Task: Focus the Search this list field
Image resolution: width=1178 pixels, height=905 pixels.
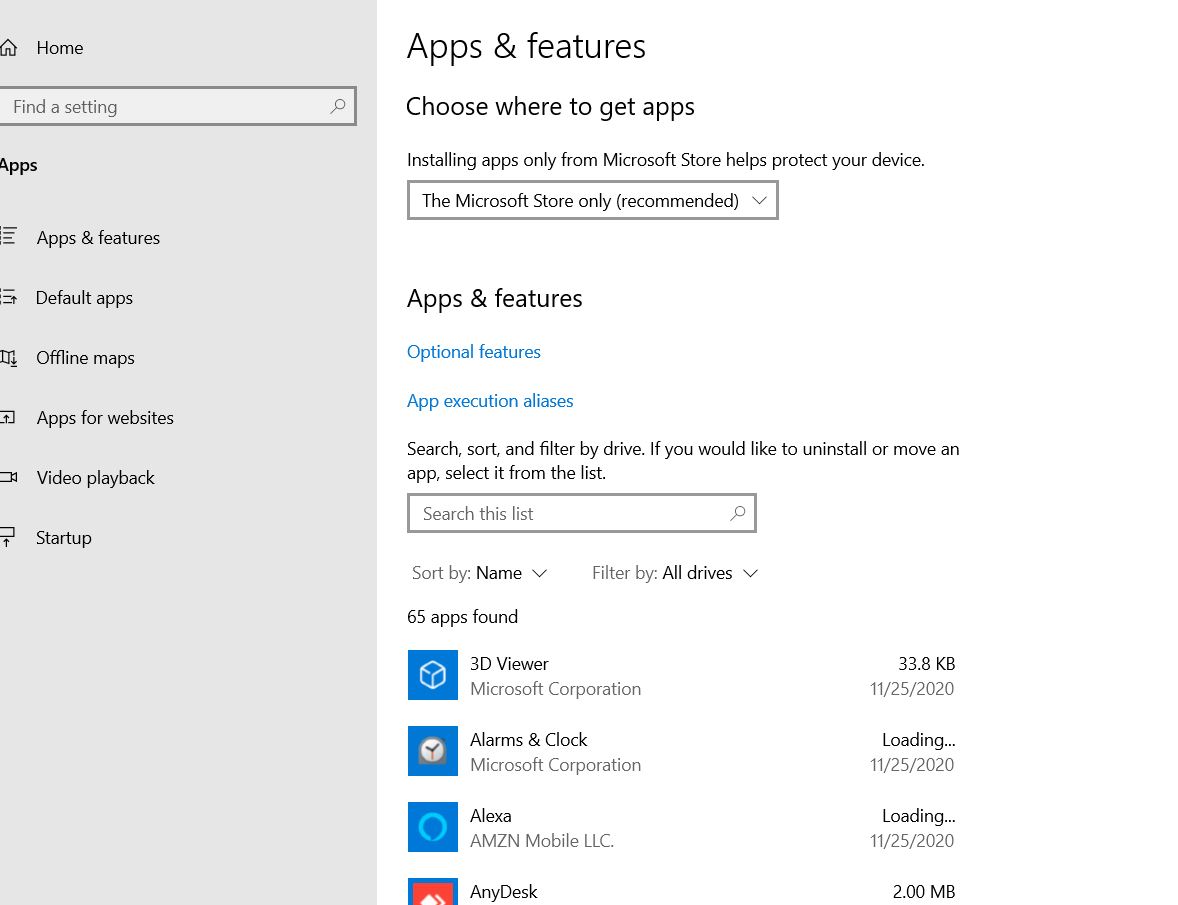Action: [581, 513]
